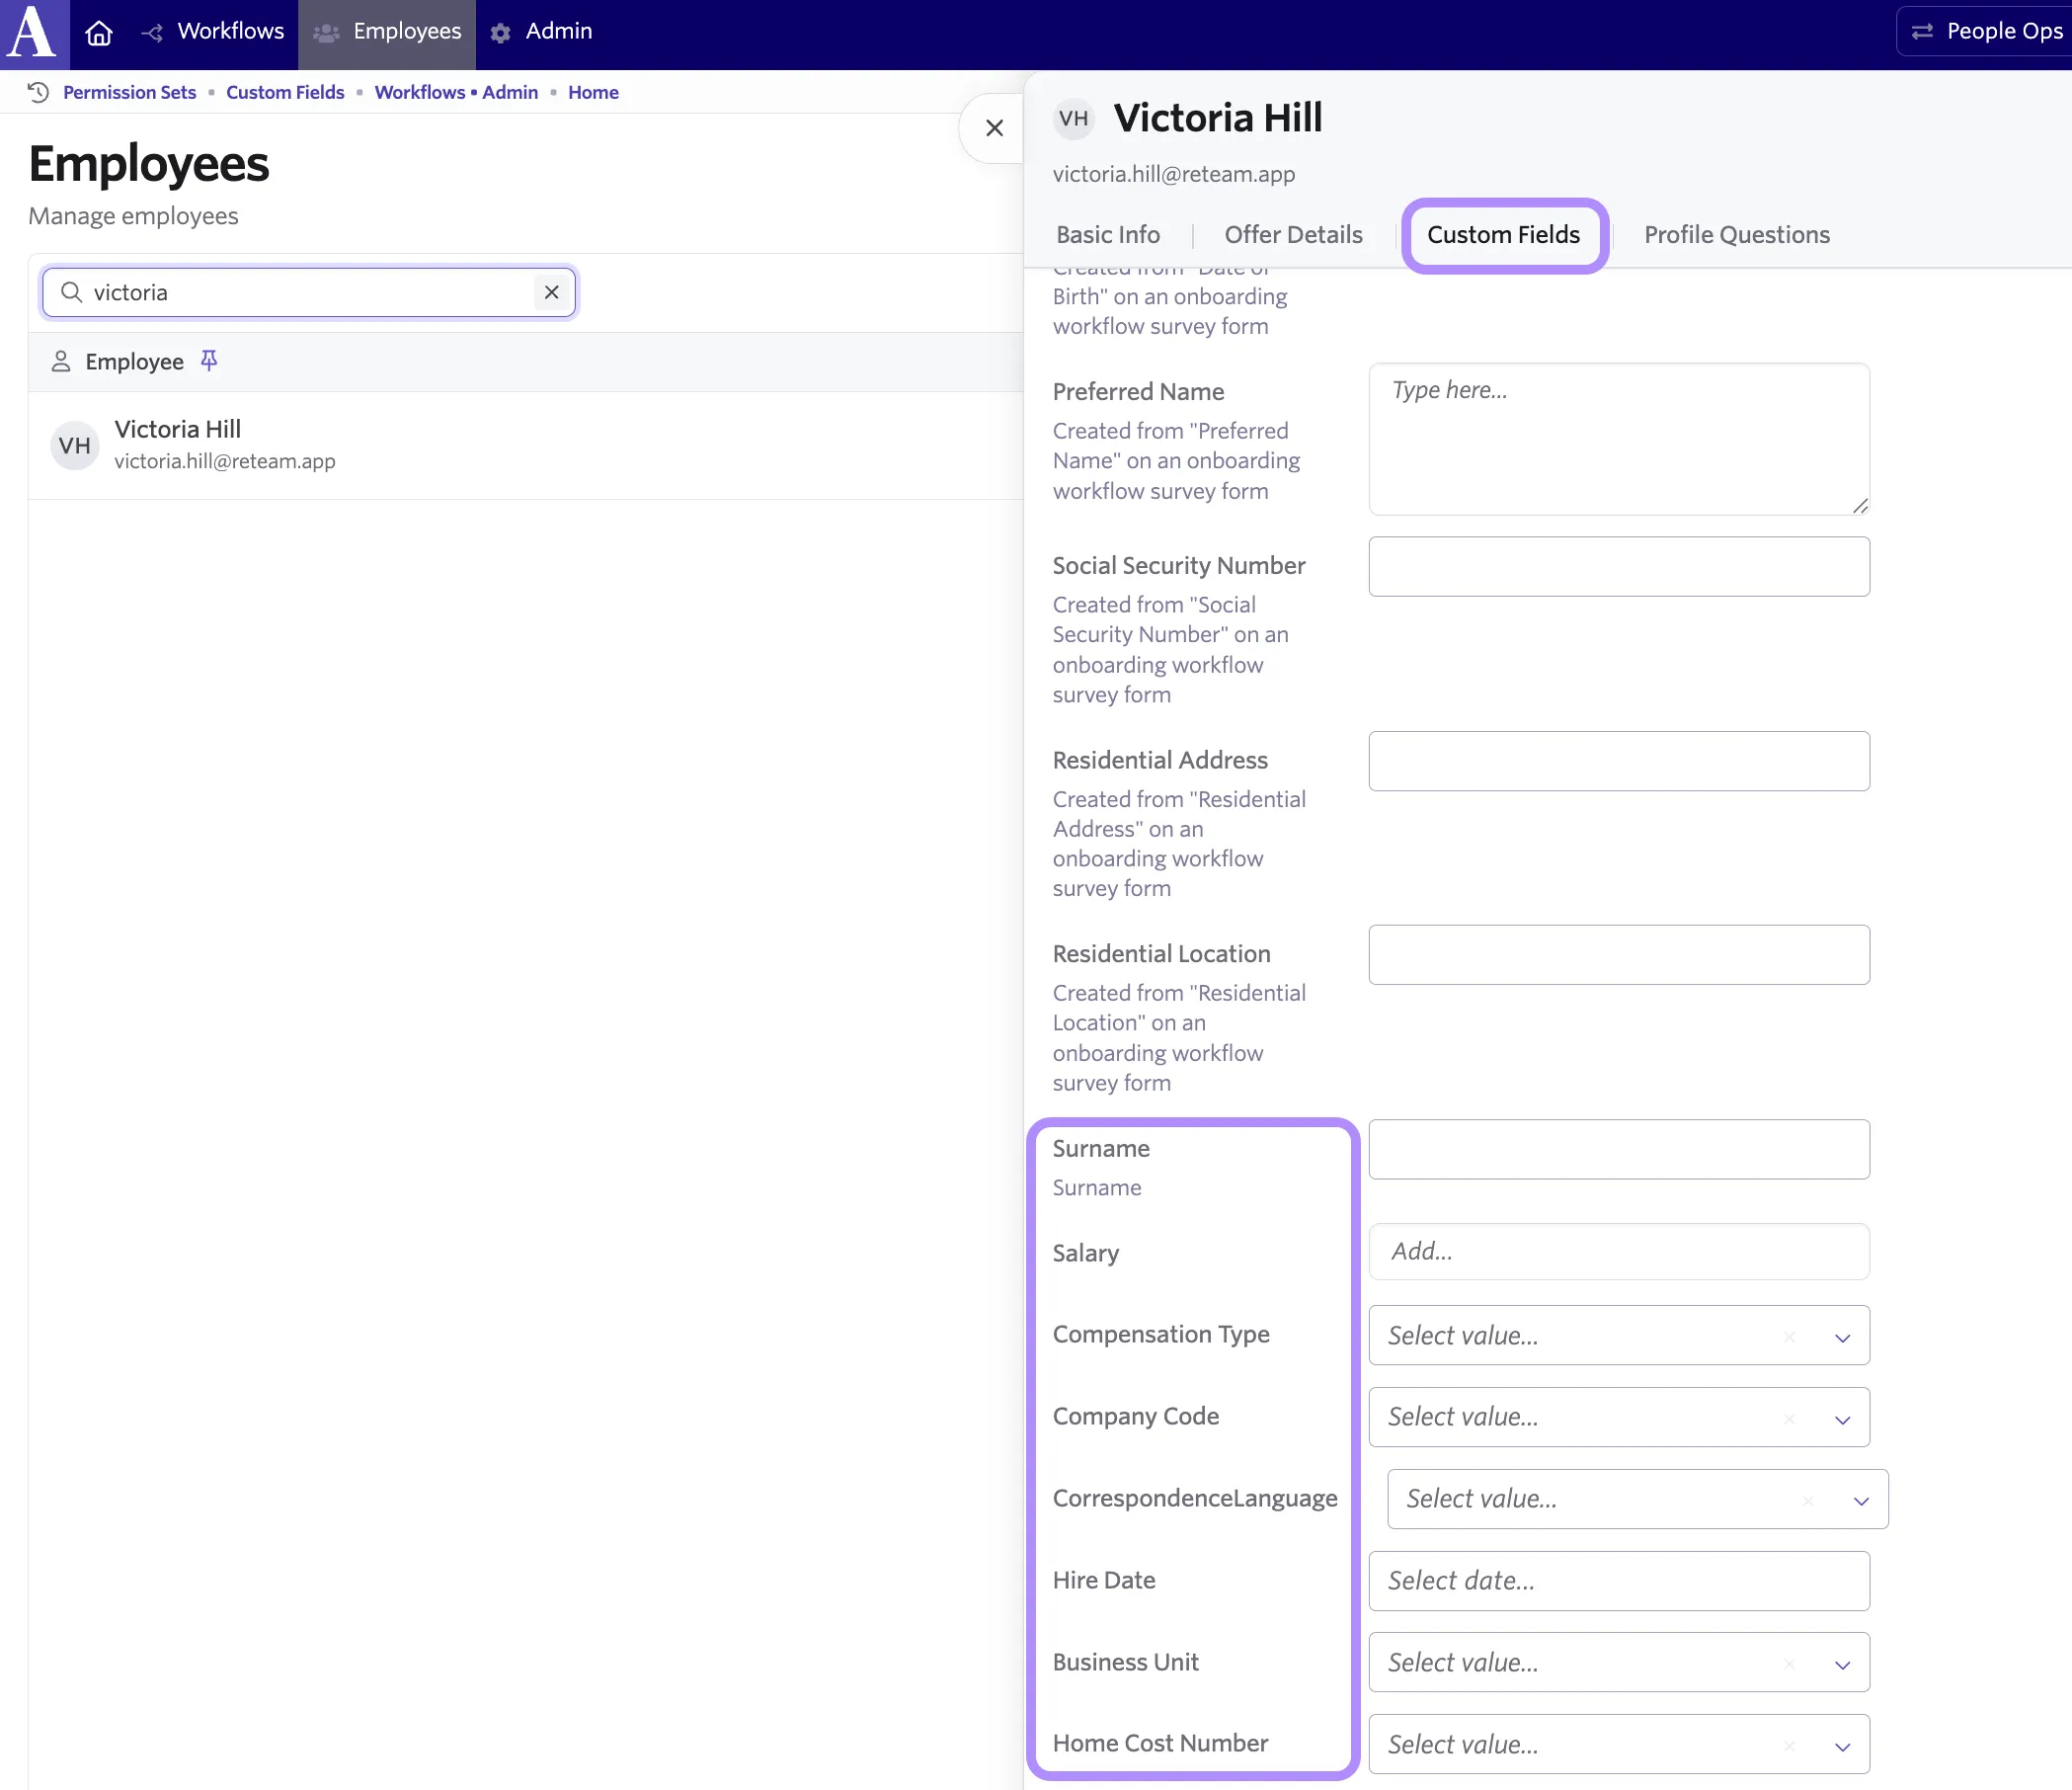This screenshot has height=1790, width=2072.
Task: Follow the Home breadcrumb link
Action: tap(593, 92)
